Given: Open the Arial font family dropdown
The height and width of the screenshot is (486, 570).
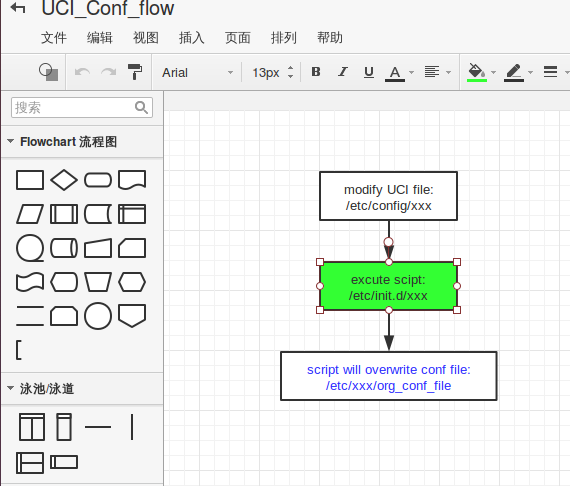Looking at the screenshot, I should click(x=197, y=73).
